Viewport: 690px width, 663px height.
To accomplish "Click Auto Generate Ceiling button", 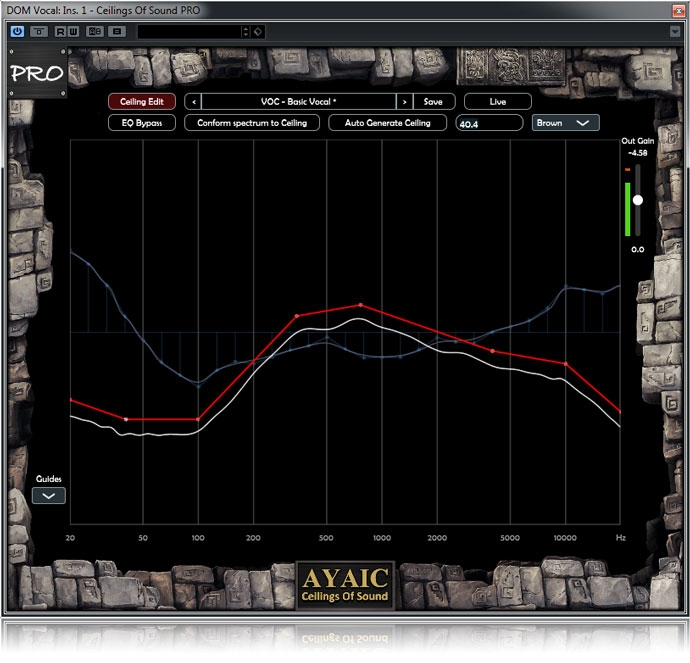I will point(387,123).
